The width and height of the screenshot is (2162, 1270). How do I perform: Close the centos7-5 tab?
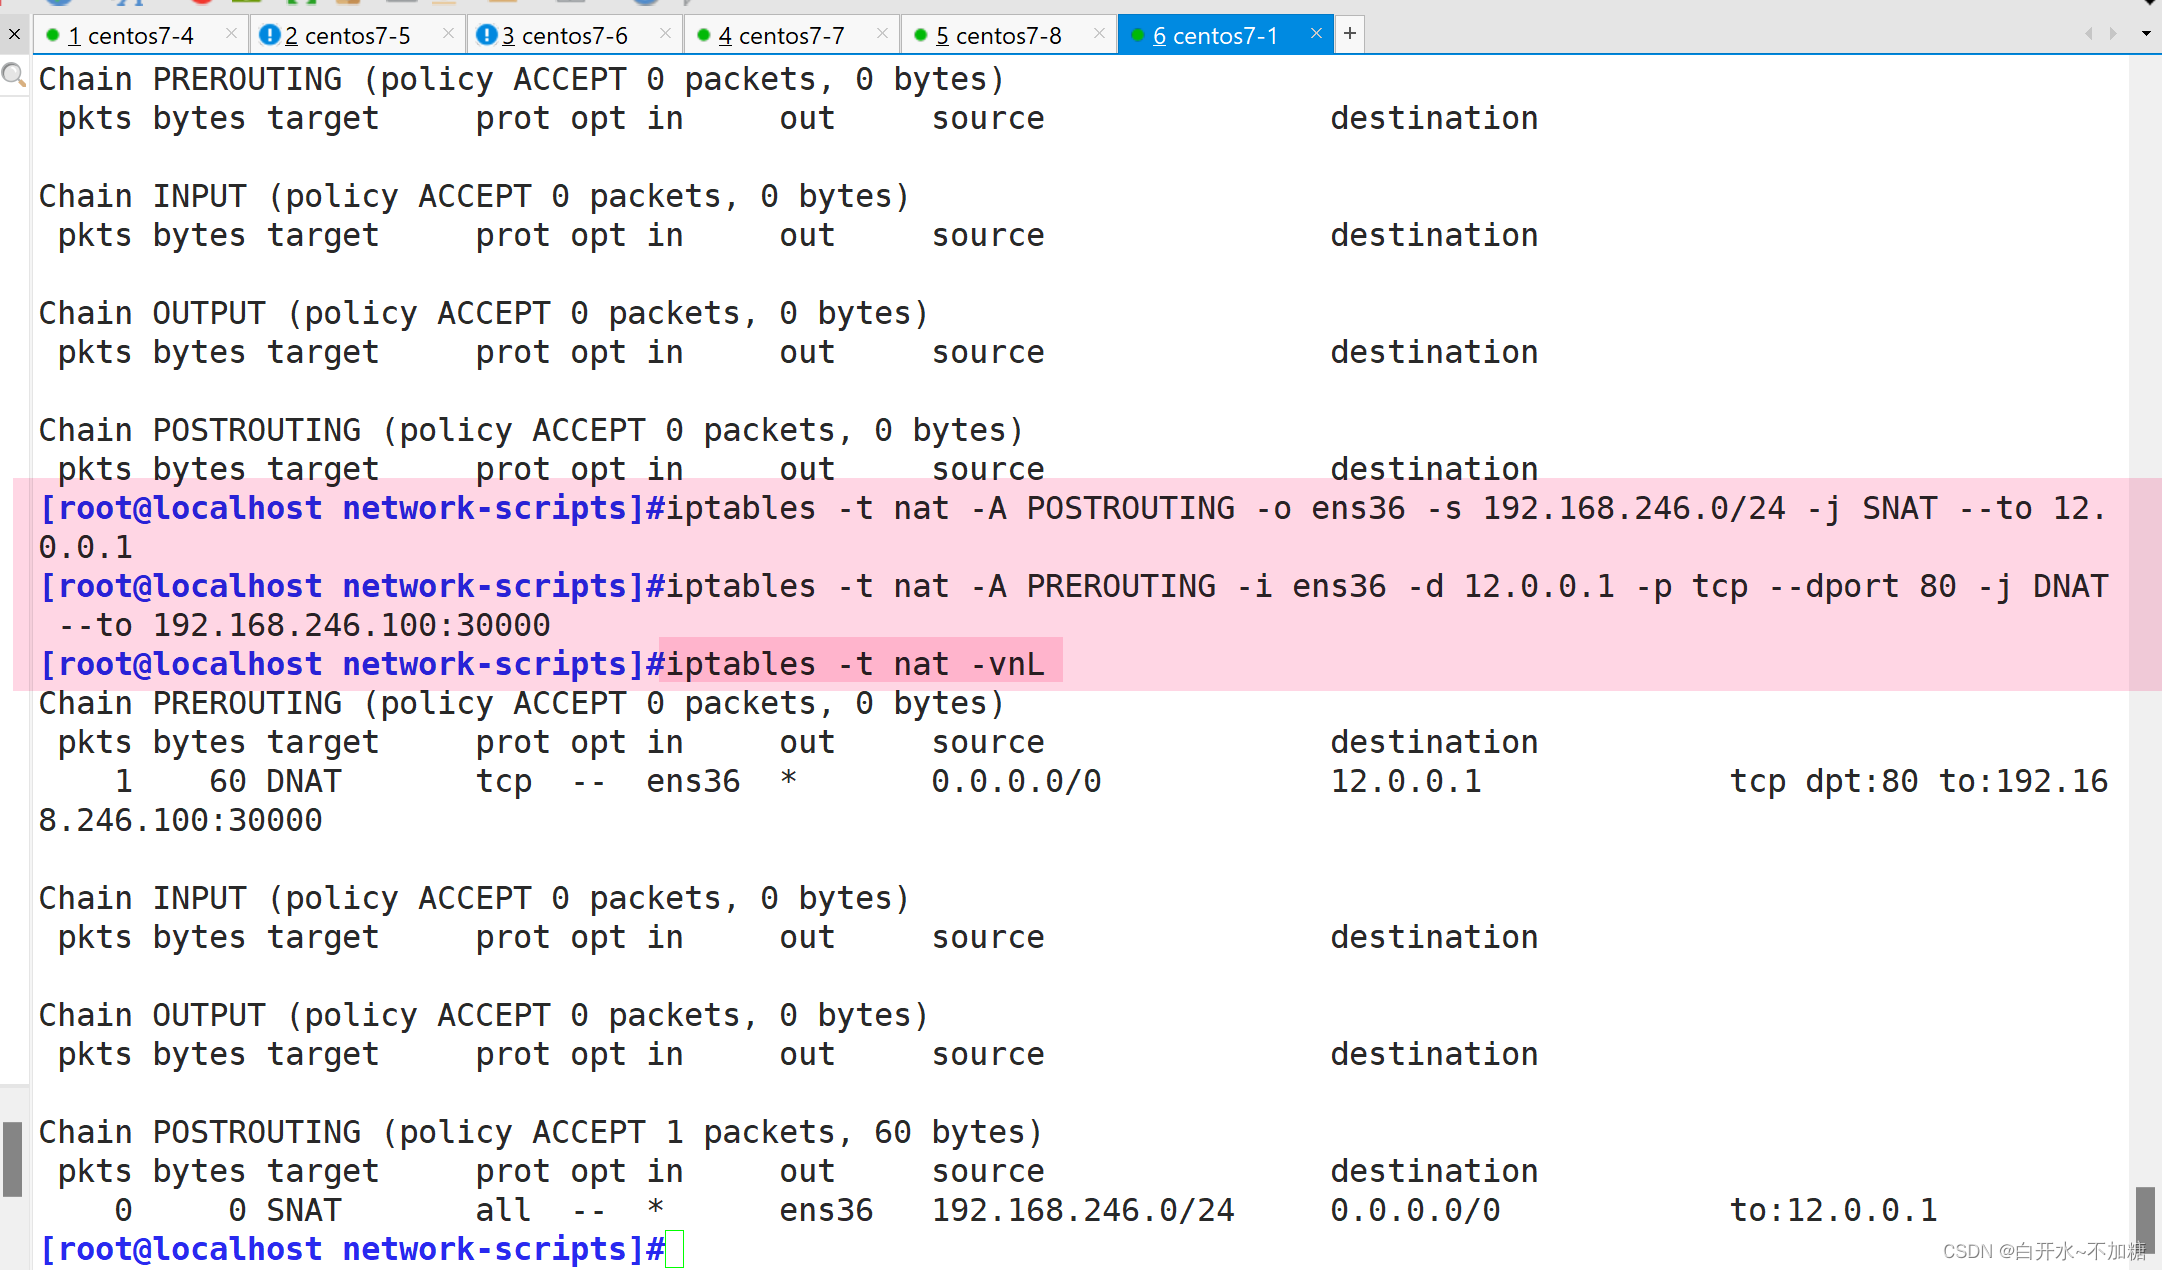(x=448, y=34)
